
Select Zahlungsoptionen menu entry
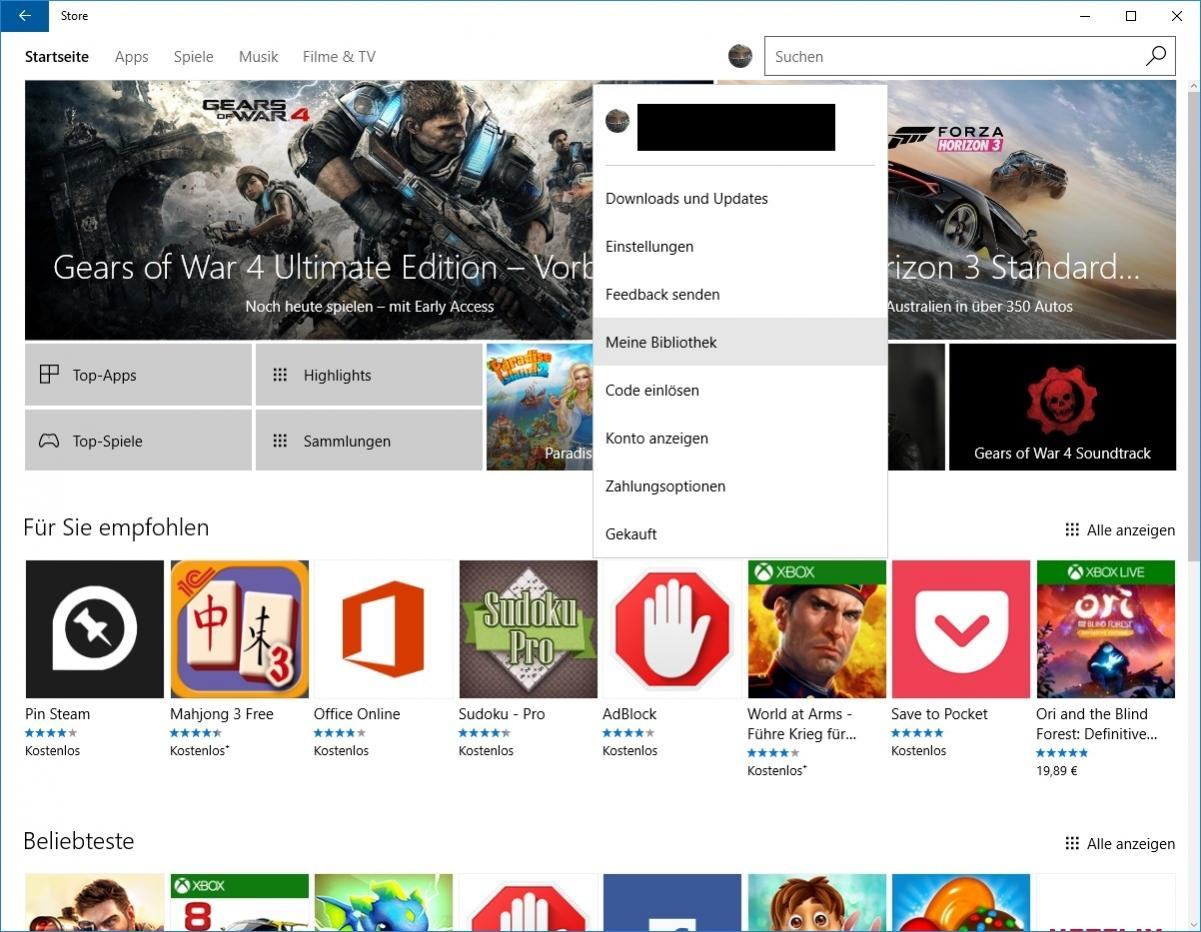(740, 486)
